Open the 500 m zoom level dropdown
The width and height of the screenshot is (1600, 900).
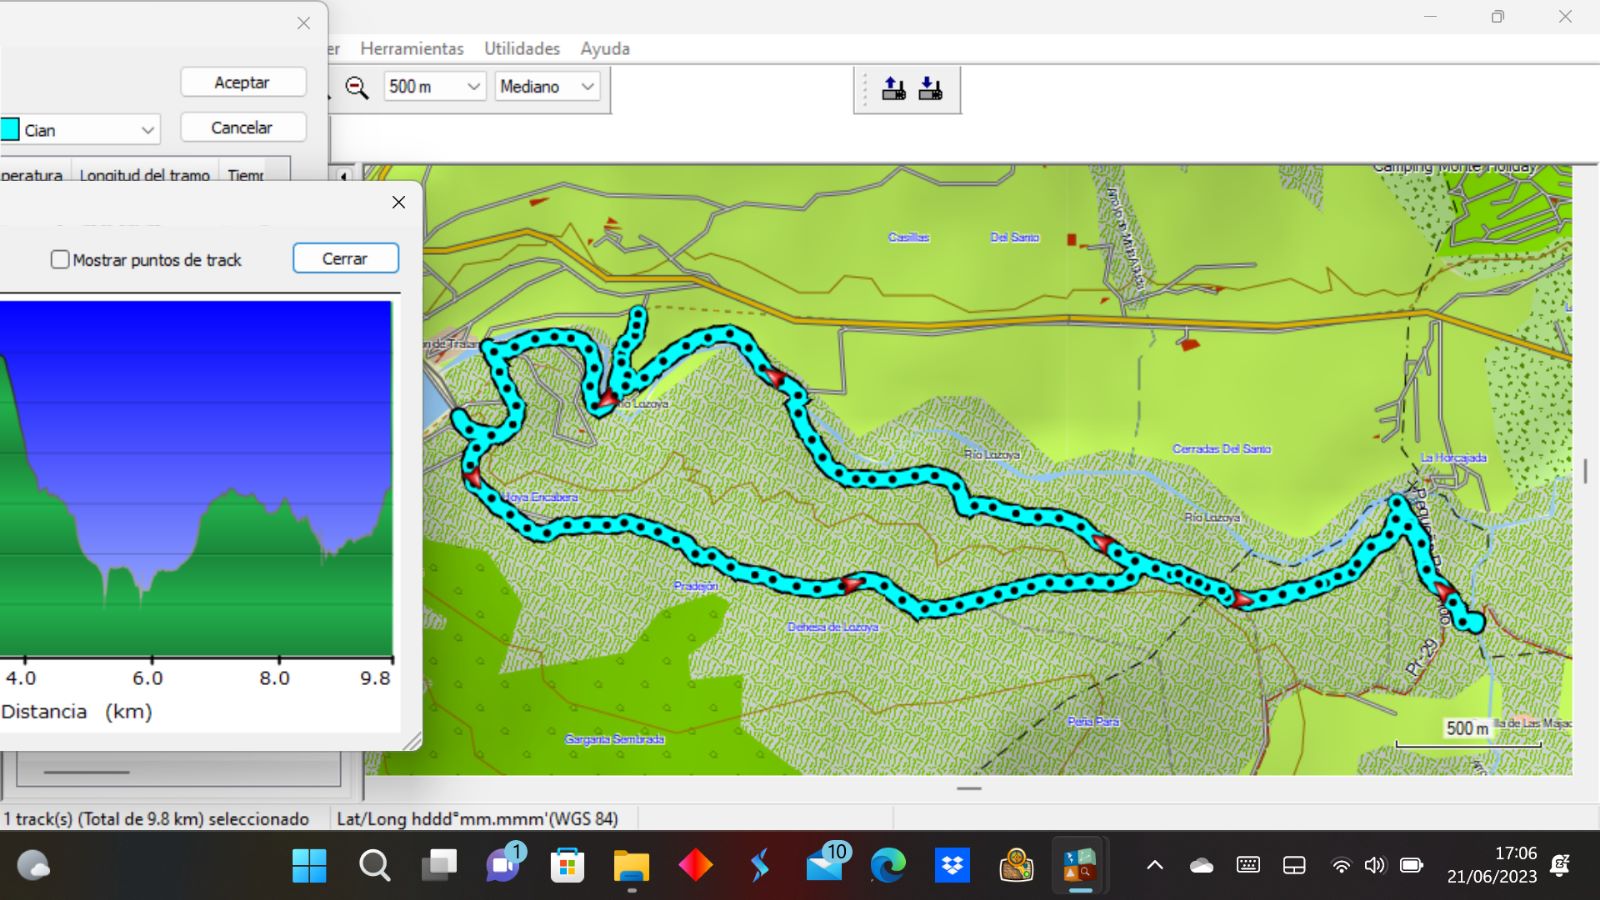[x=434, y=87]
